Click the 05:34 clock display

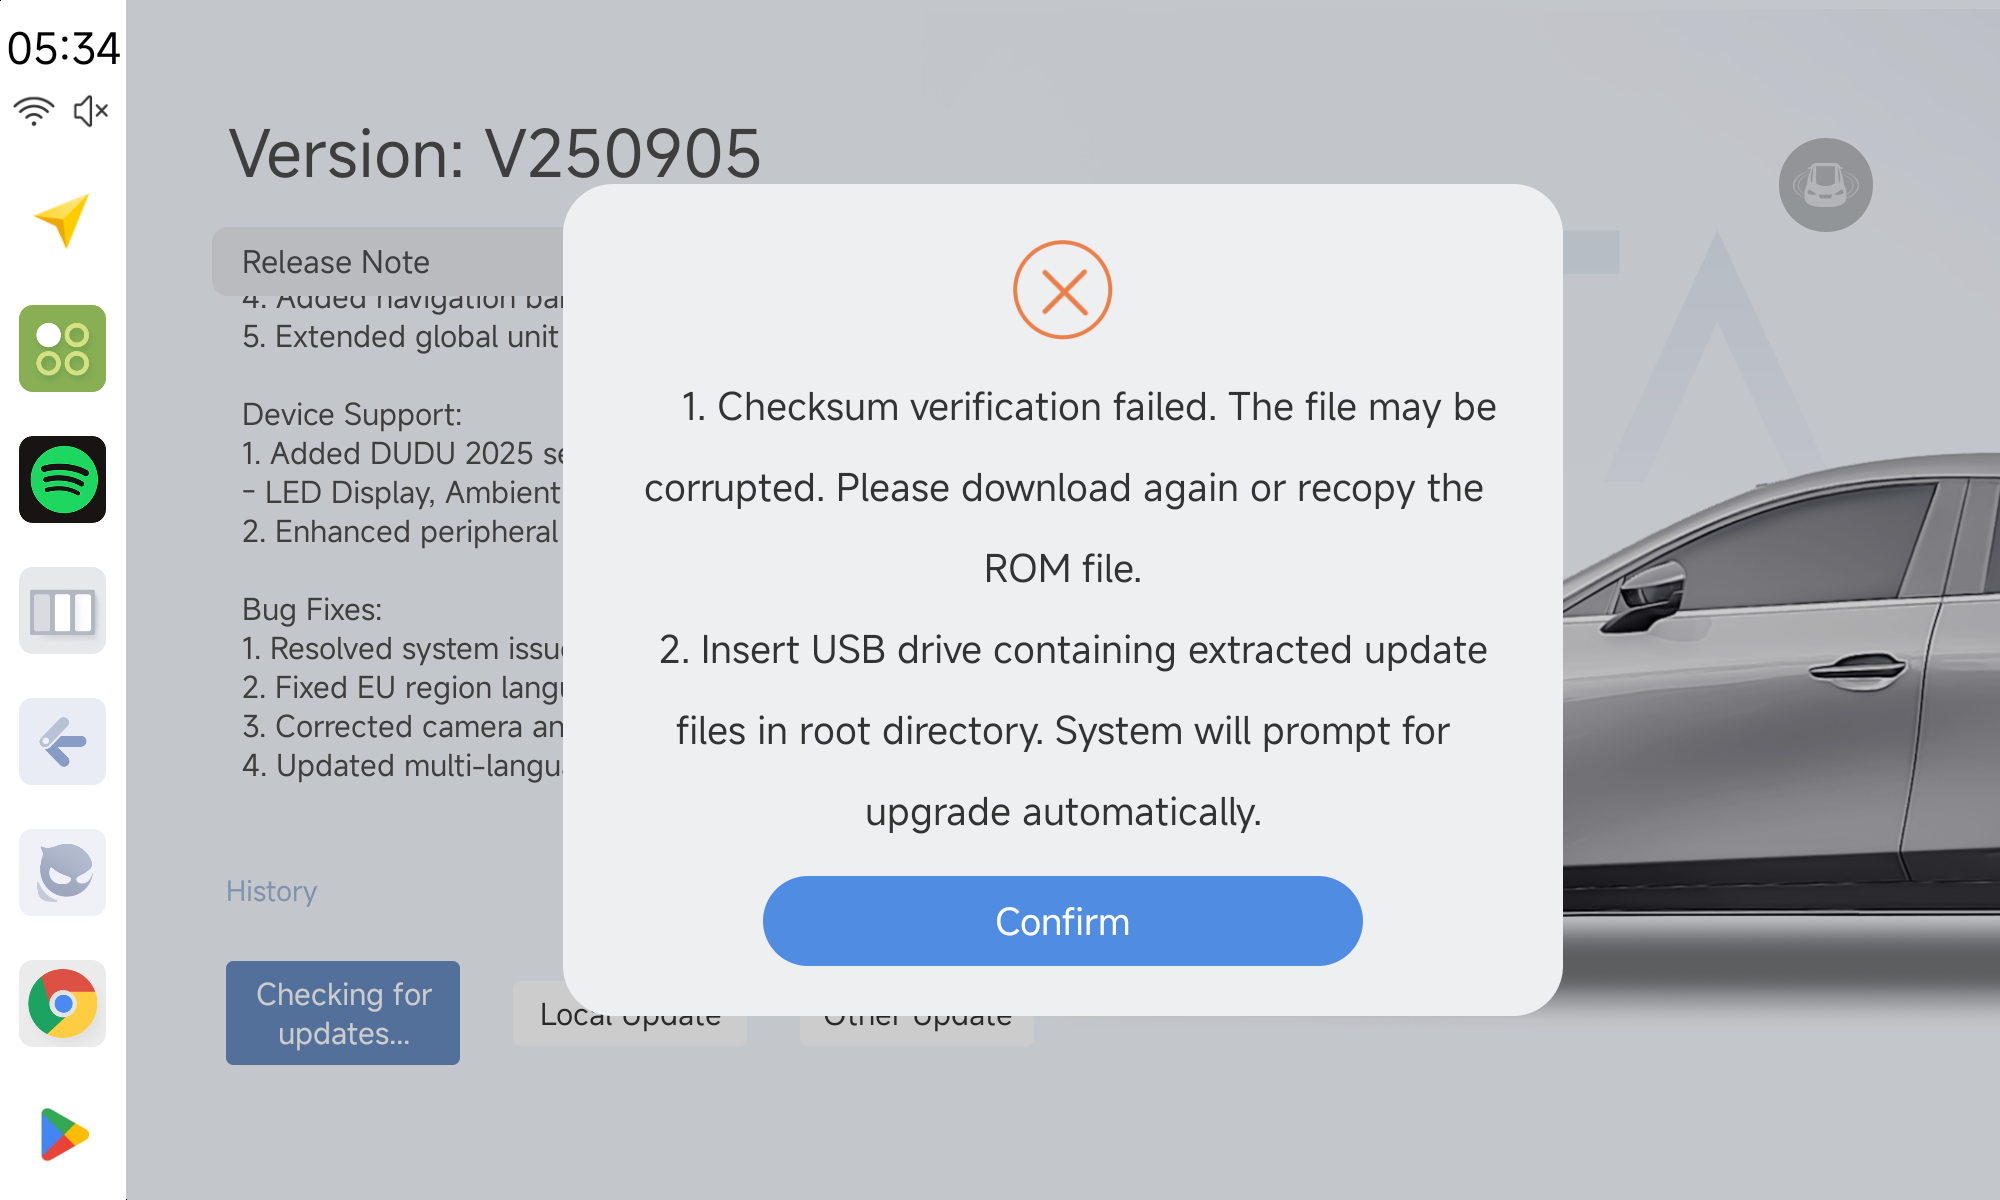[x=63, y=48]
